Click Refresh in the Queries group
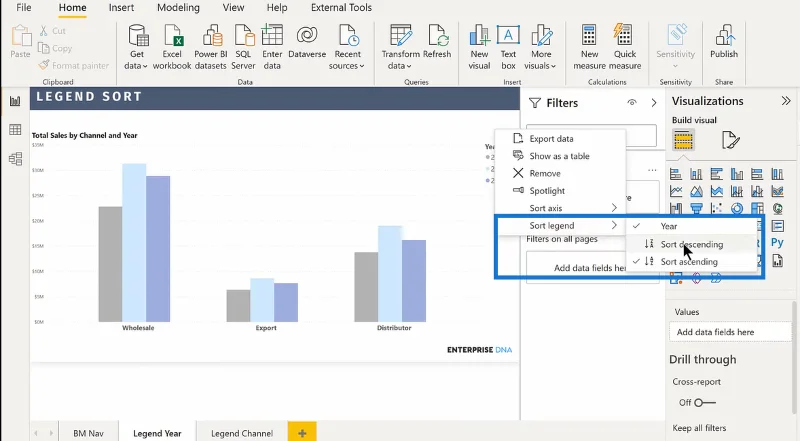 click(437, 42)
